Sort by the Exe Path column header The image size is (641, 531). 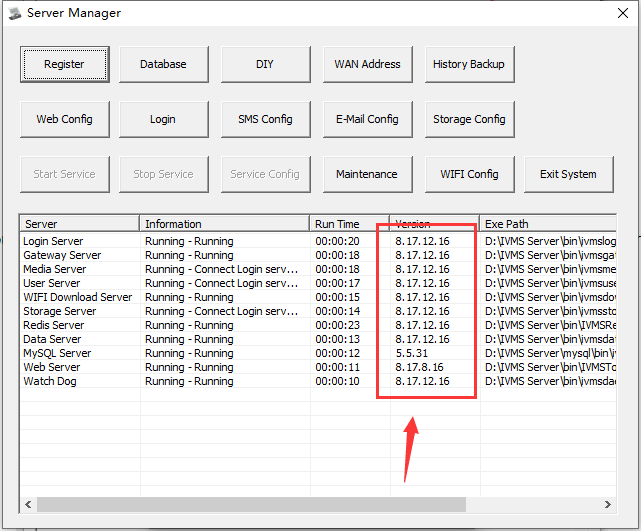548,224
